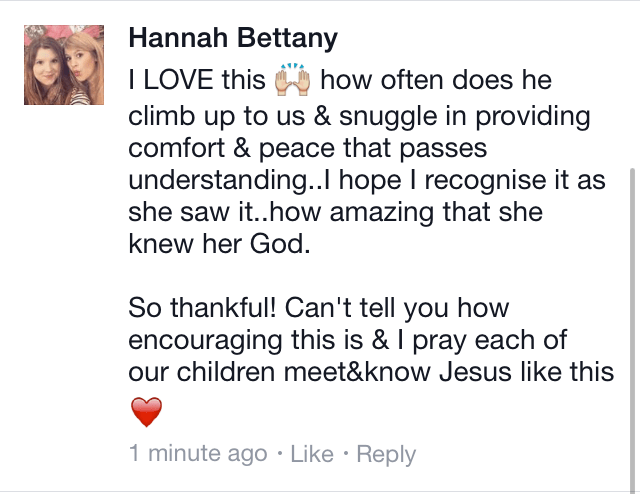Reply to Hannah Bettany's comment
Viewport: 640px width, 494px height.
tap(386, 454)
